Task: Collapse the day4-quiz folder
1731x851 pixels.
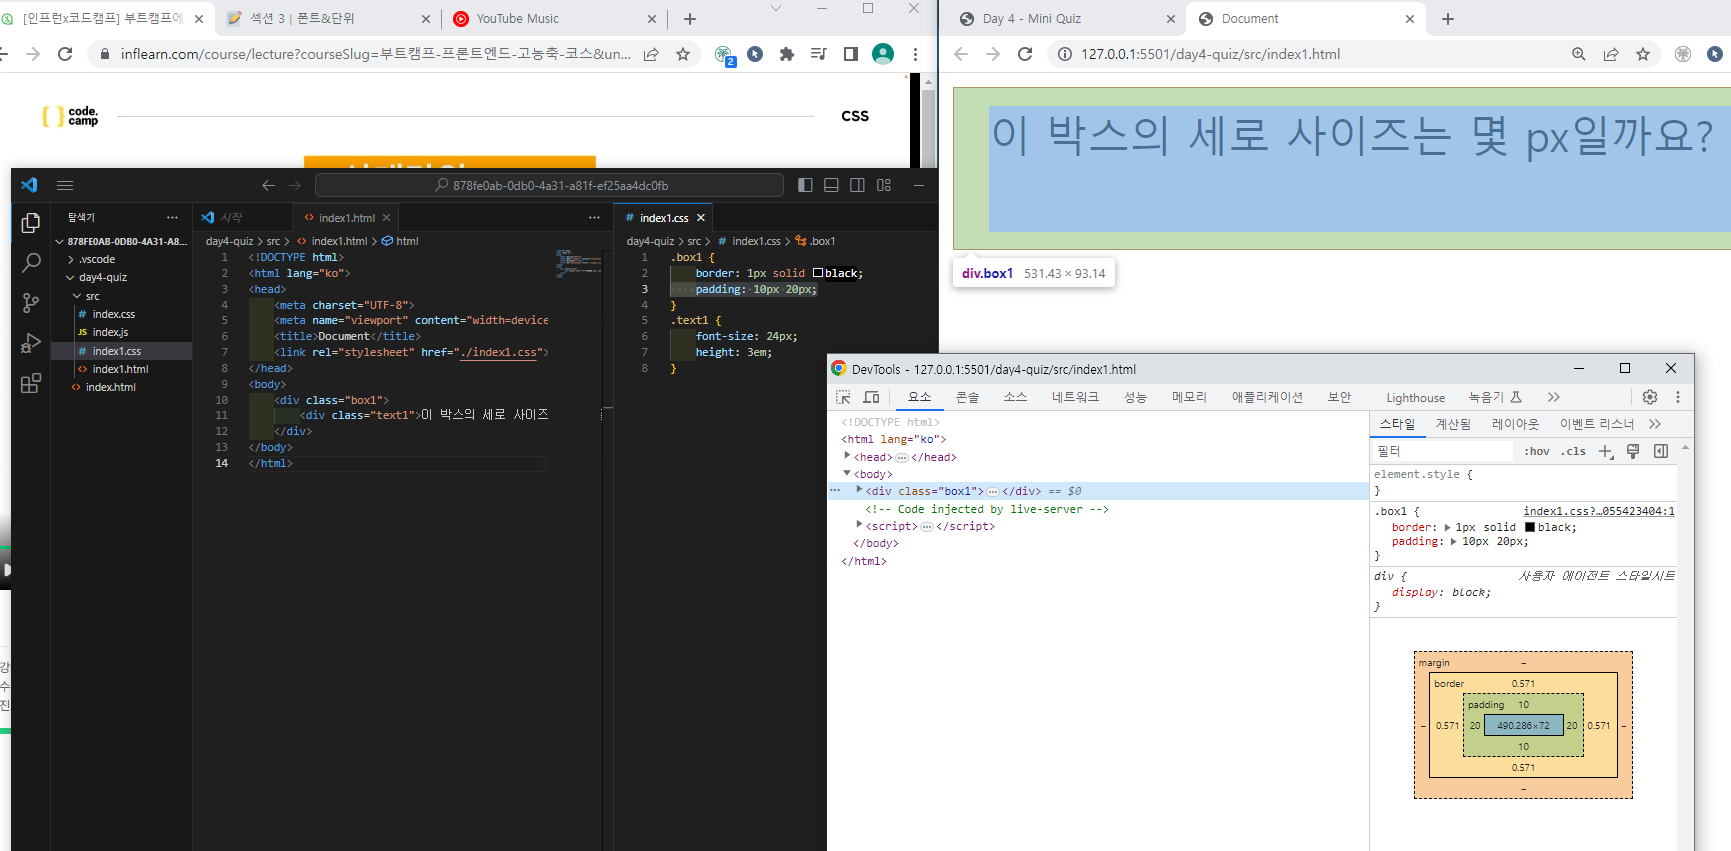Action: click(103, 277)
